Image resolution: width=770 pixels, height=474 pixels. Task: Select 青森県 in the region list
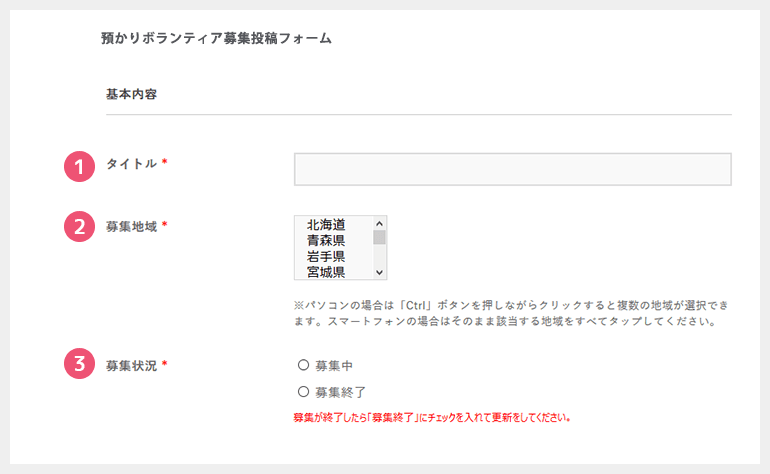326,240
